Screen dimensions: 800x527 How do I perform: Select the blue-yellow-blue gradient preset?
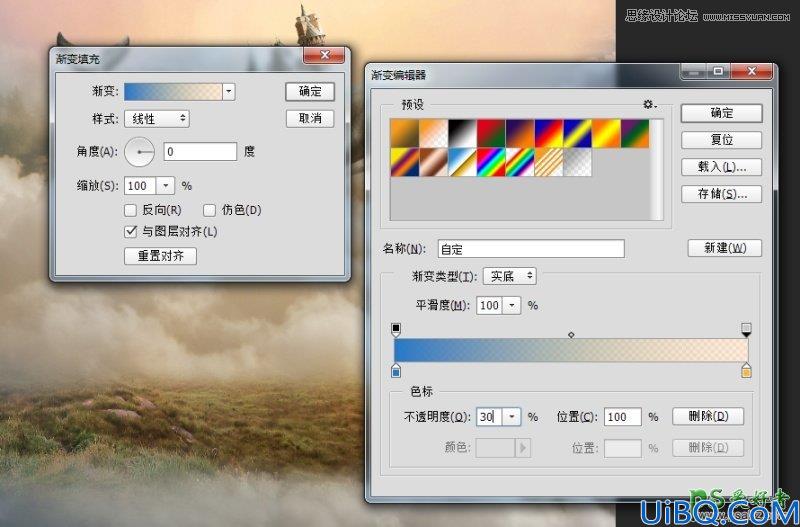578,134
